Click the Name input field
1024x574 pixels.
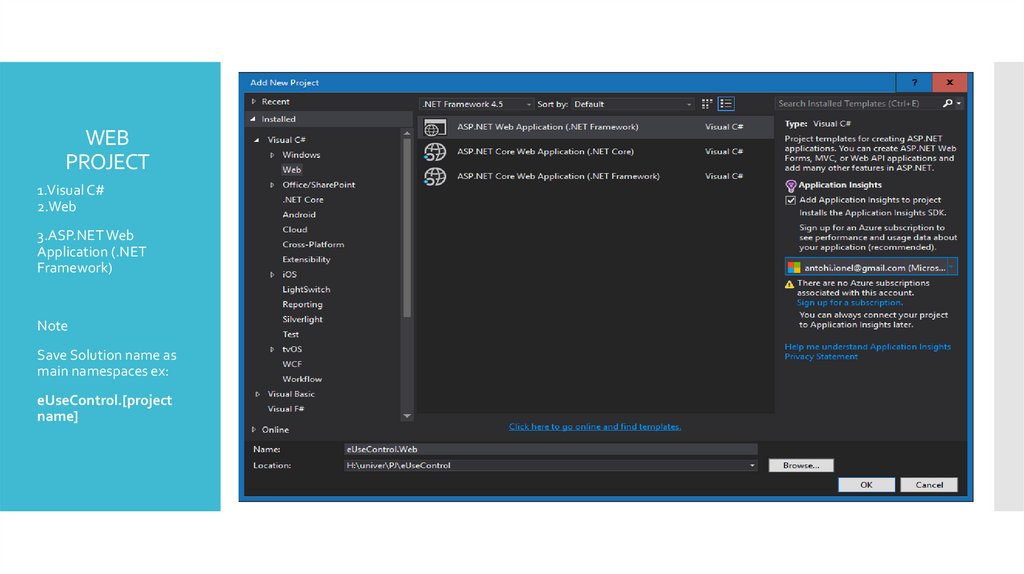[x=551, y=449]
